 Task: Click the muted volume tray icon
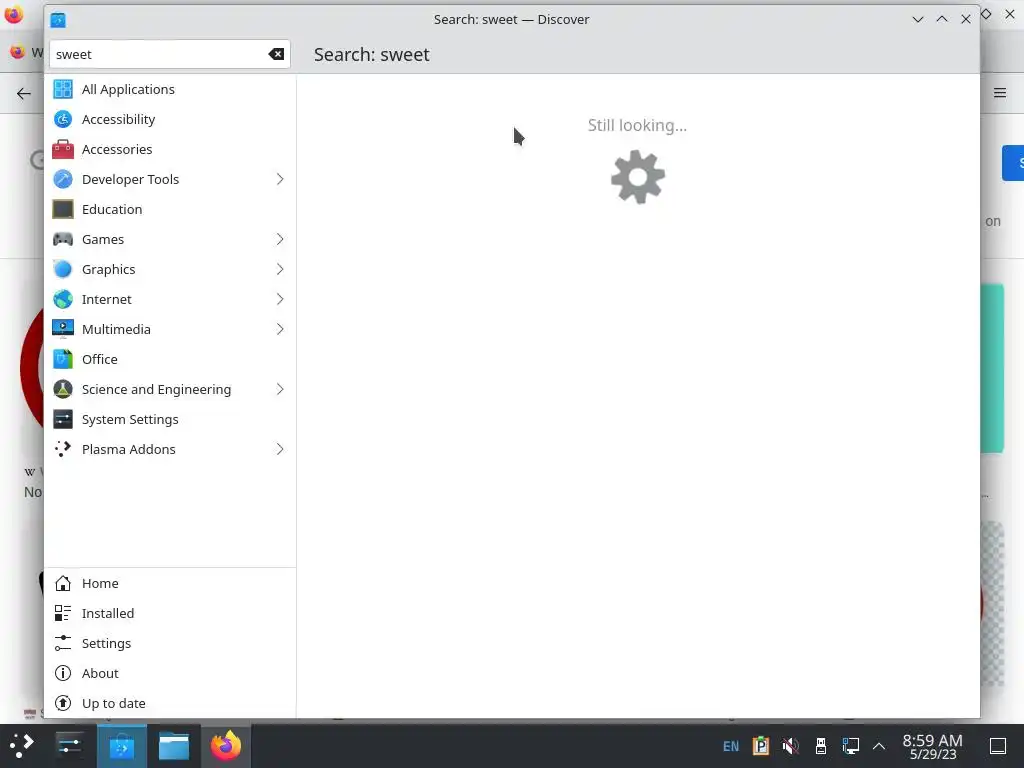point(790,746)
